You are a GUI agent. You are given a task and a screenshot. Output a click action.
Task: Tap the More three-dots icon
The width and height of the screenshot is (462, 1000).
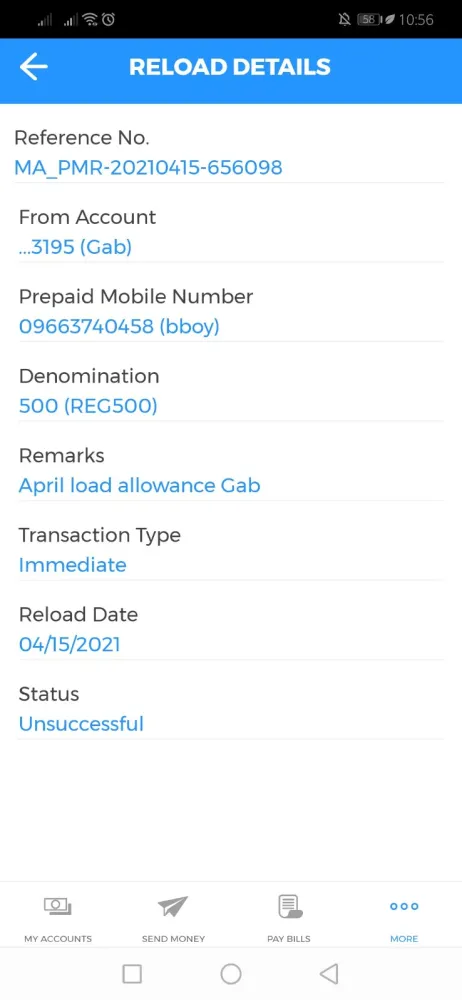(x=404, y=906)
